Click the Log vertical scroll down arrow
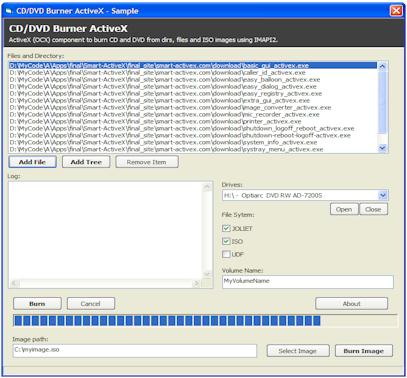 pos(207,274)
